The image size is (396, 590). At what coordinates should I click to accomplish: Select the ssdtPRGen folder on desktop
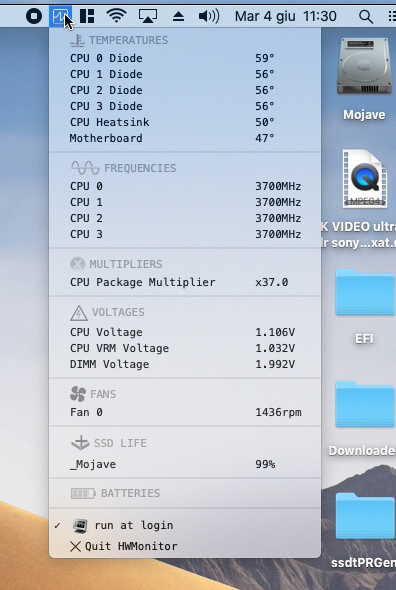(364, 516)
